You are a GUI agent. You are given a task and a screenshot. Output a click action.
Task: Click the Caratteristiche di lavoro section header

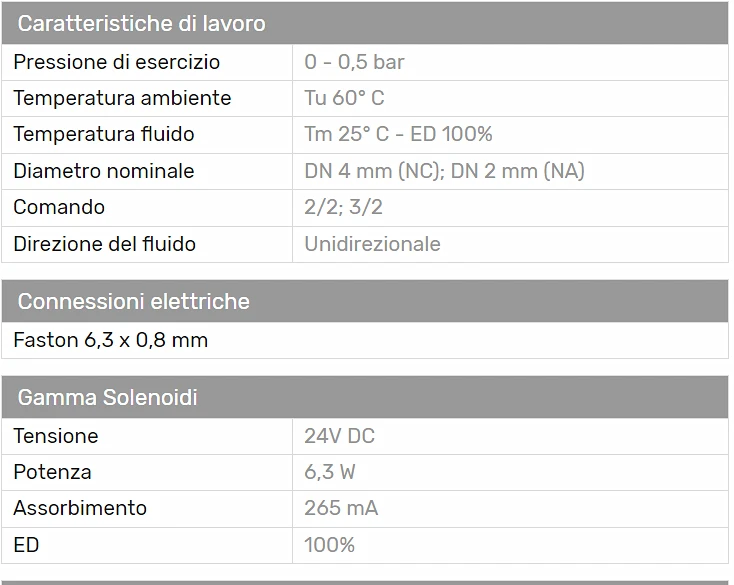coord(365,23)
